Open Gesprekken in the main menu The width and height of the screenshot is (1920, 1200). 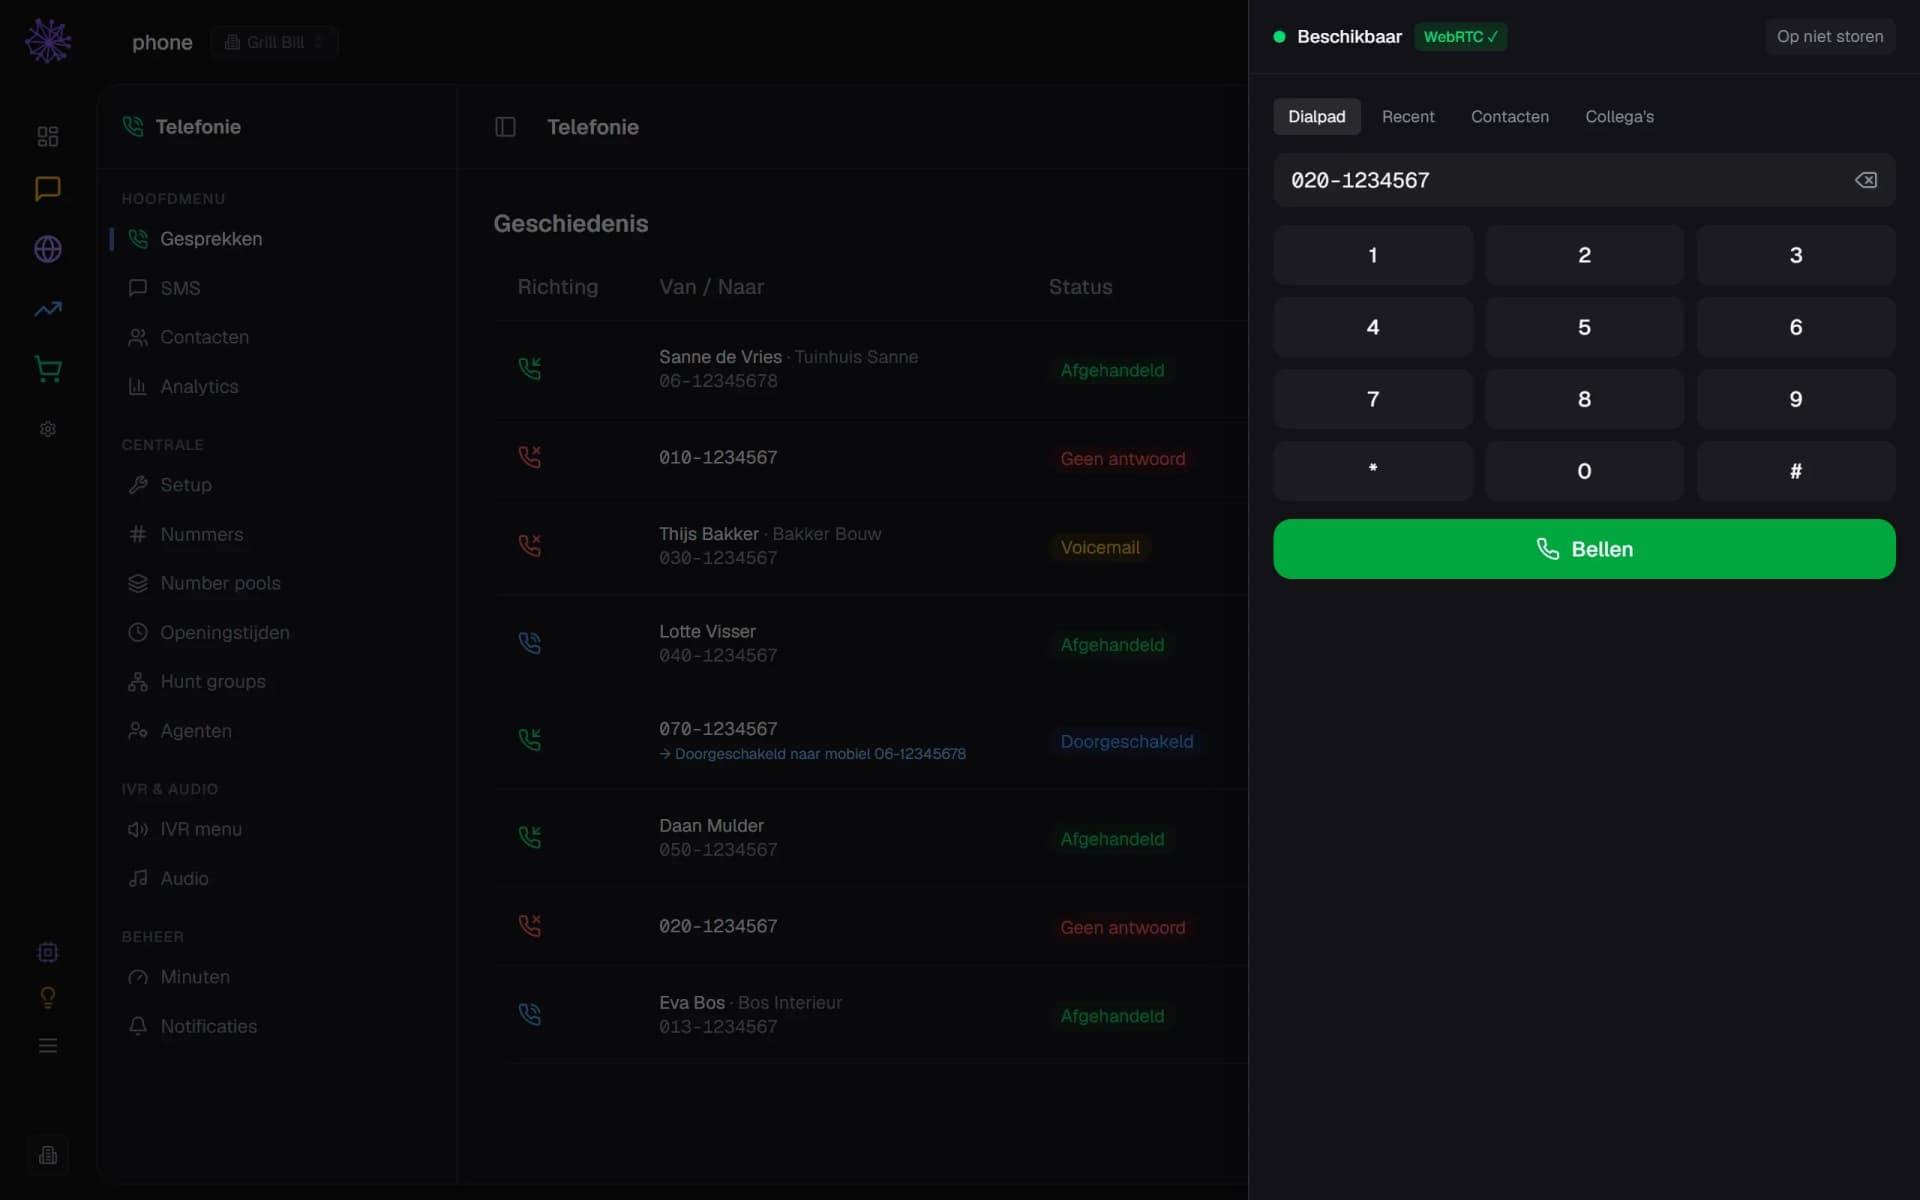276,239
